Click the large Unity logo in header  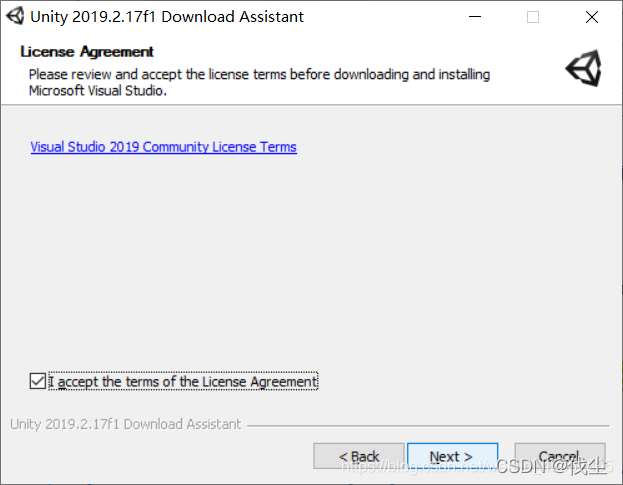tap(583, 69)
